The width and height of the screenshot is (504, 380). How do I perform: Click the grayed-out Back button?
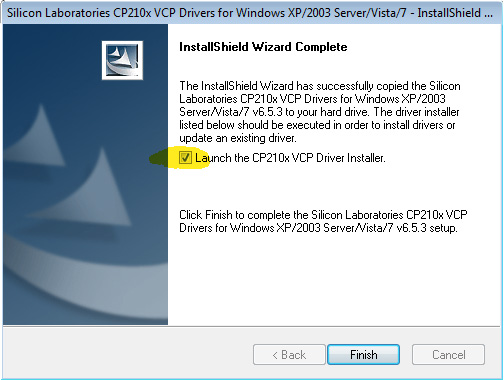point(289,354)
